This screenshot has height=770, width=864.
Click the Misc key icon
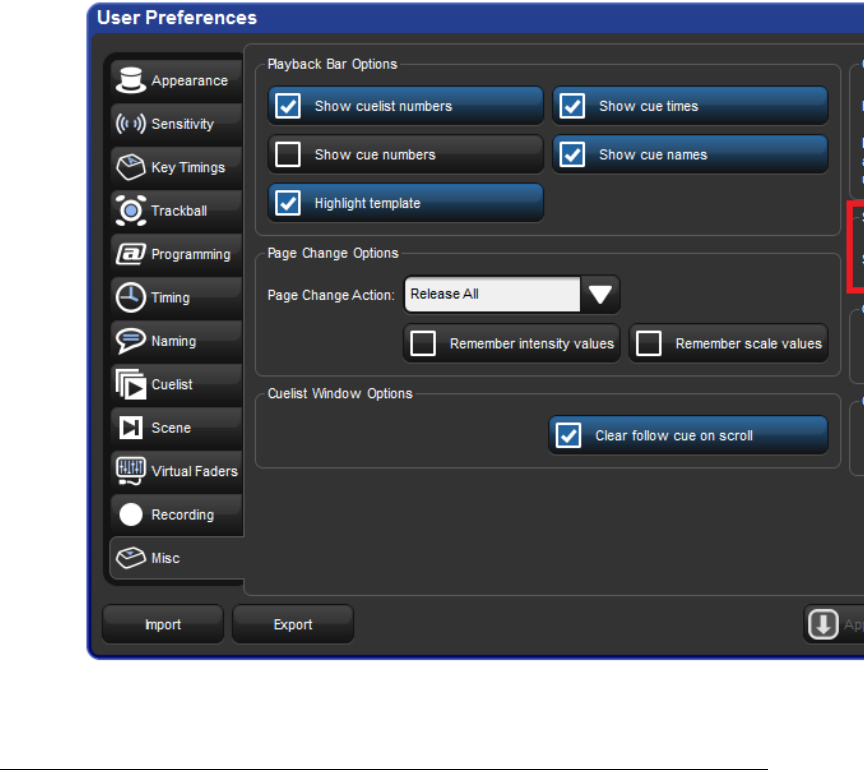[131, 558]
